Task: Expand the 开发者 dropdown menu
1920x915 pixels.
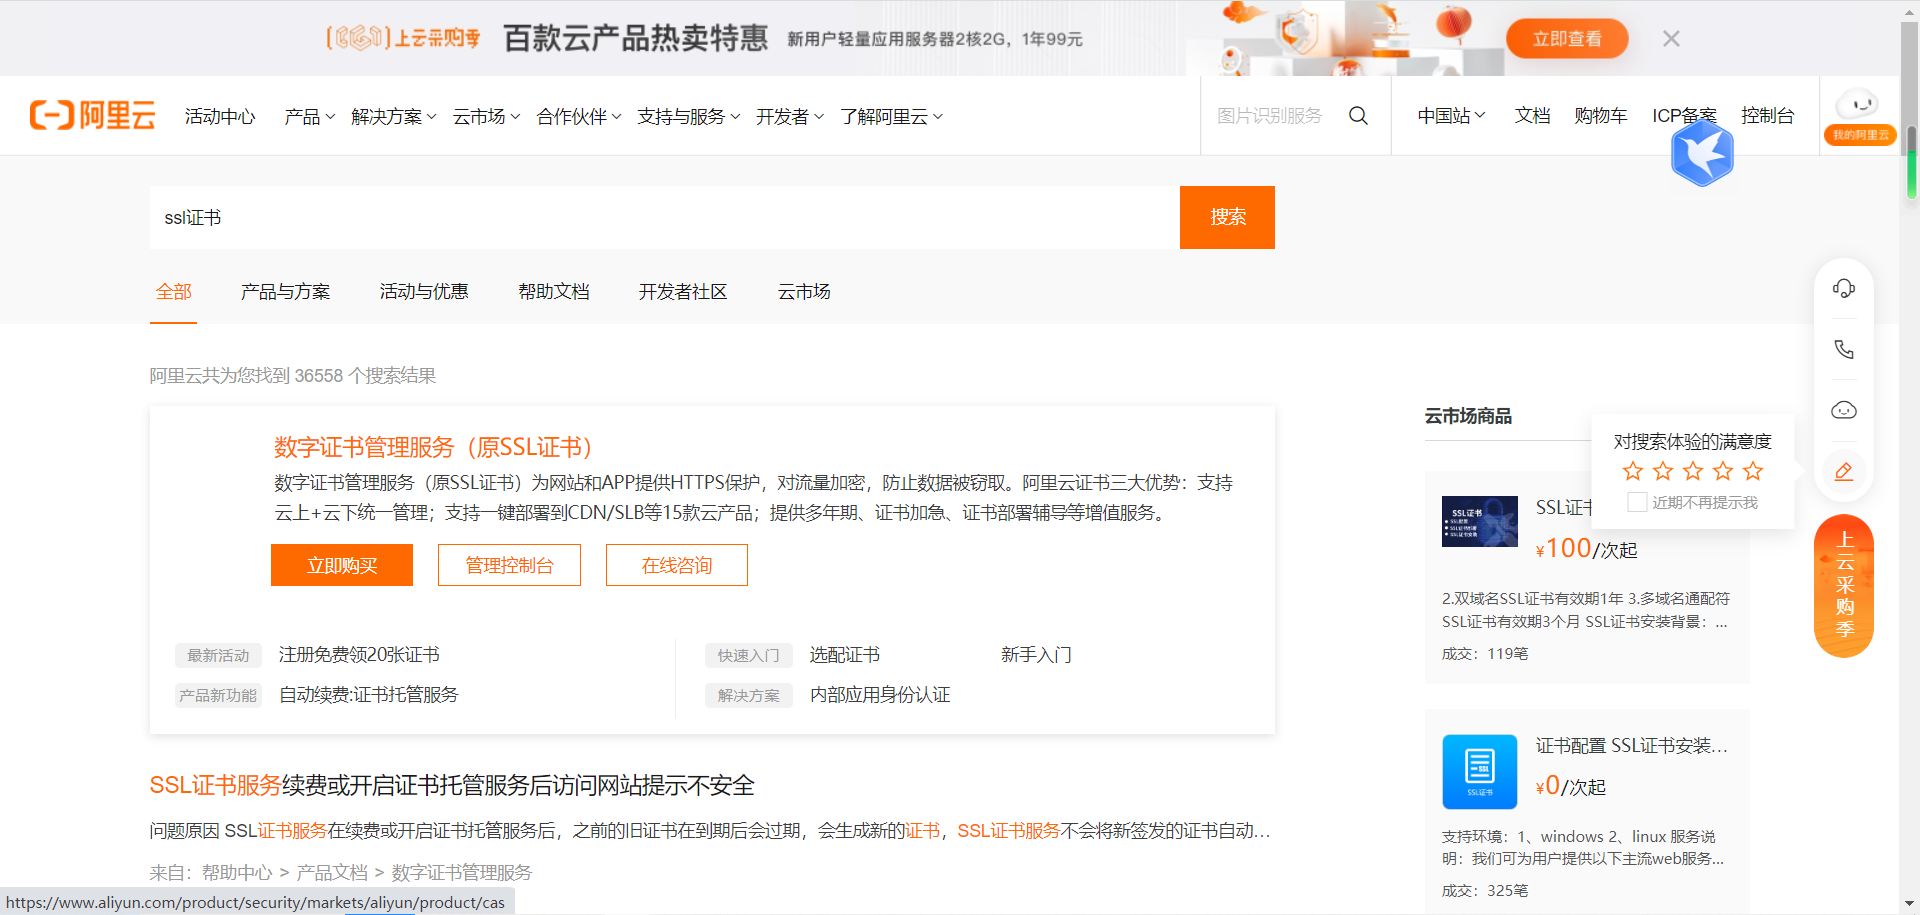Action: pos(790,117)
